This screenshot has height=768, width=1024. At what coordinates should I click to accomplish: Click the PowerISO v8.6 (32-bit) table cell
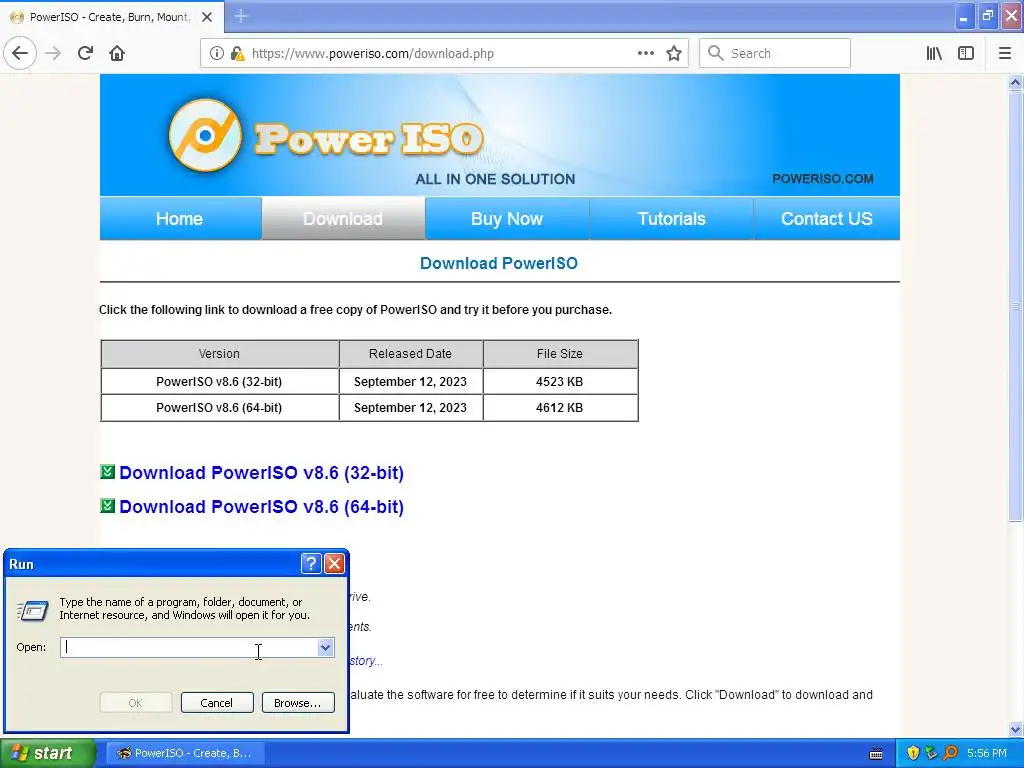[219, 381]
